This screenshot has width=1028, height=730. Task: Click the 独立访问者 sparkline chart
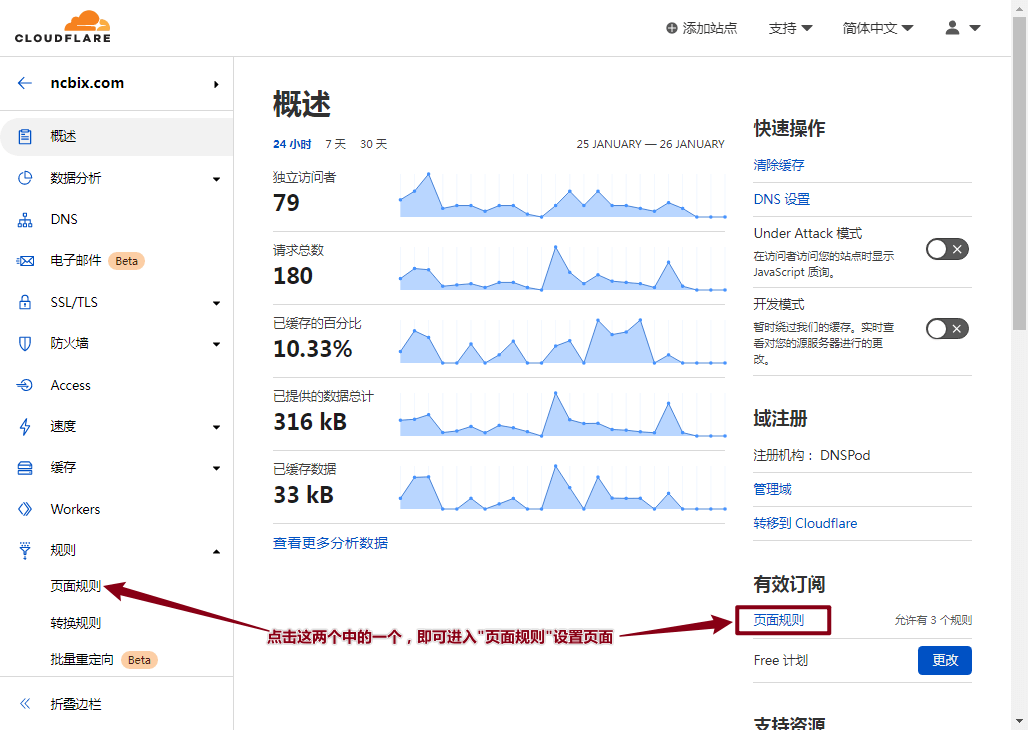(x=563, y=195)
